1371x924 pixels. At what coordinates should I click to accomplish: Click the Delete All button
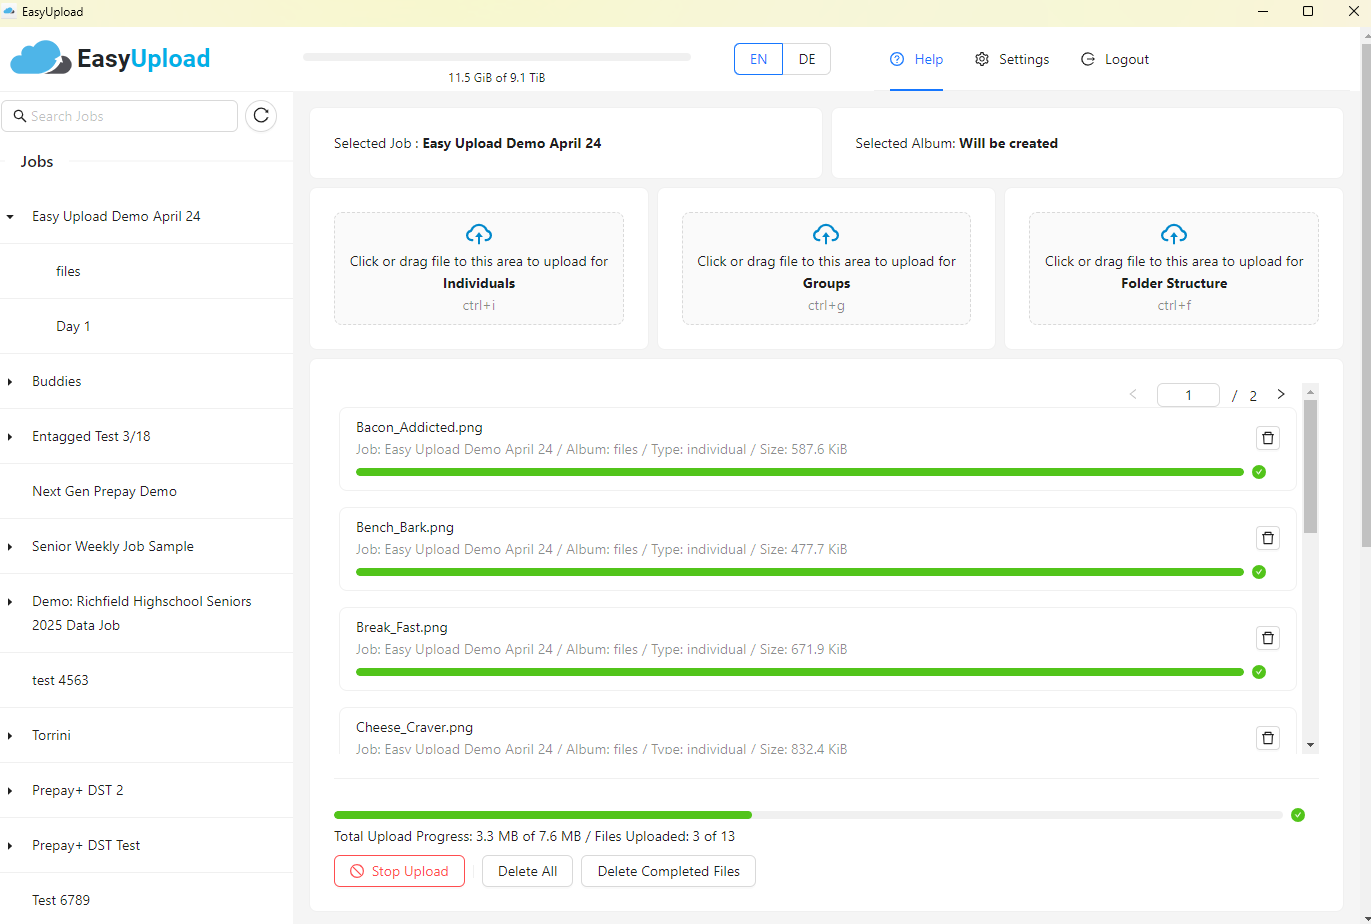tap(527, 871)
